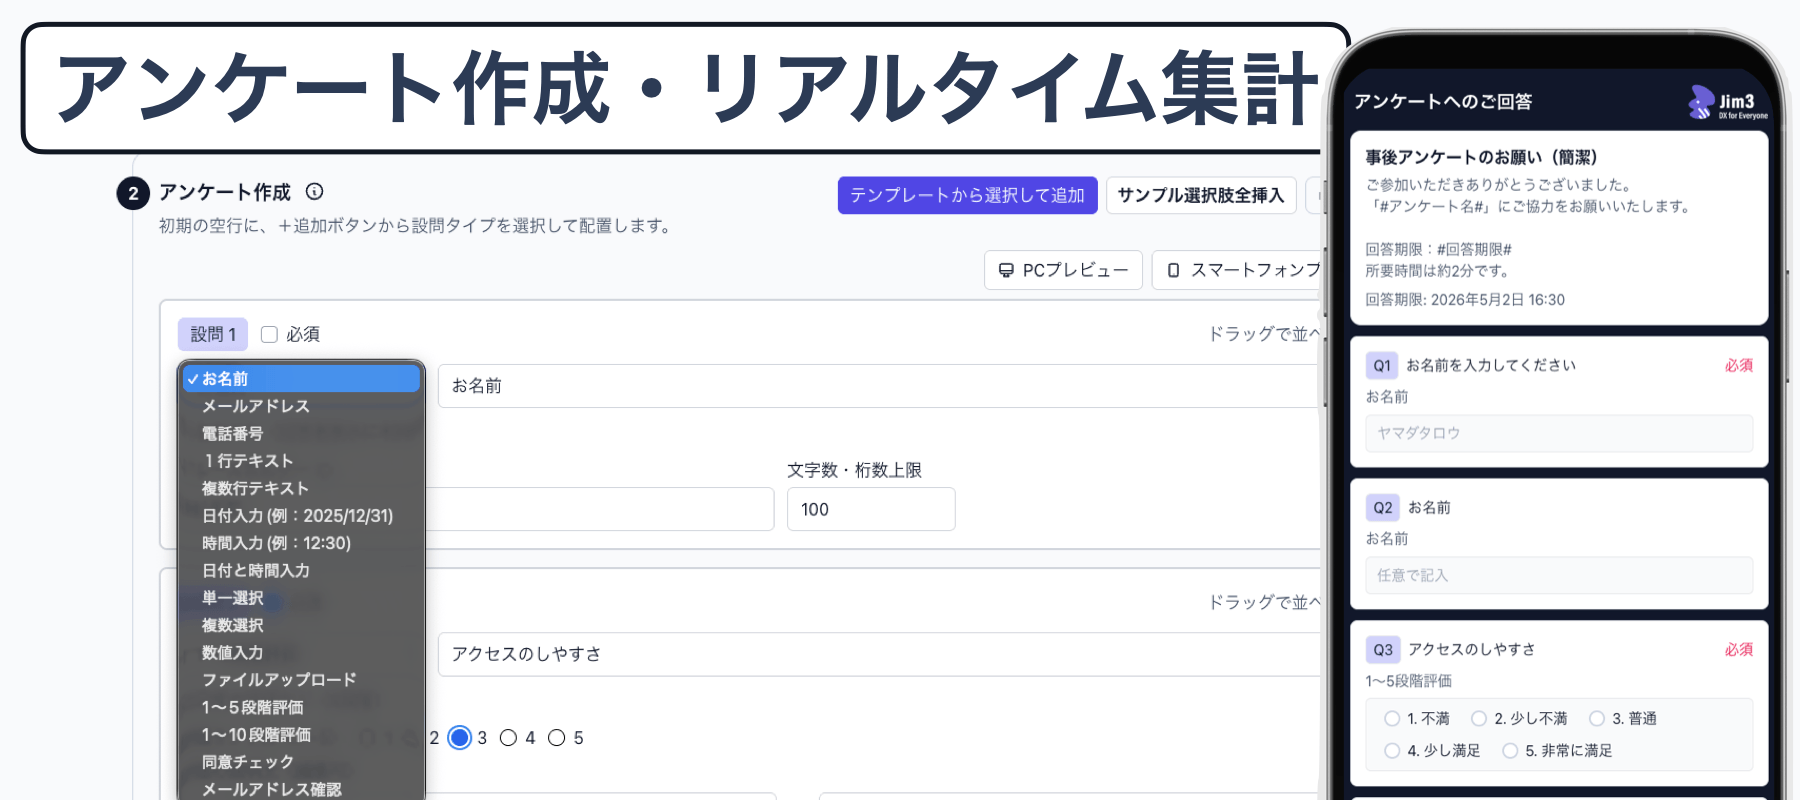Screen dimensions: 1800x800
Task: Open スマートフォン preview button
Action: pos(1237,270)
